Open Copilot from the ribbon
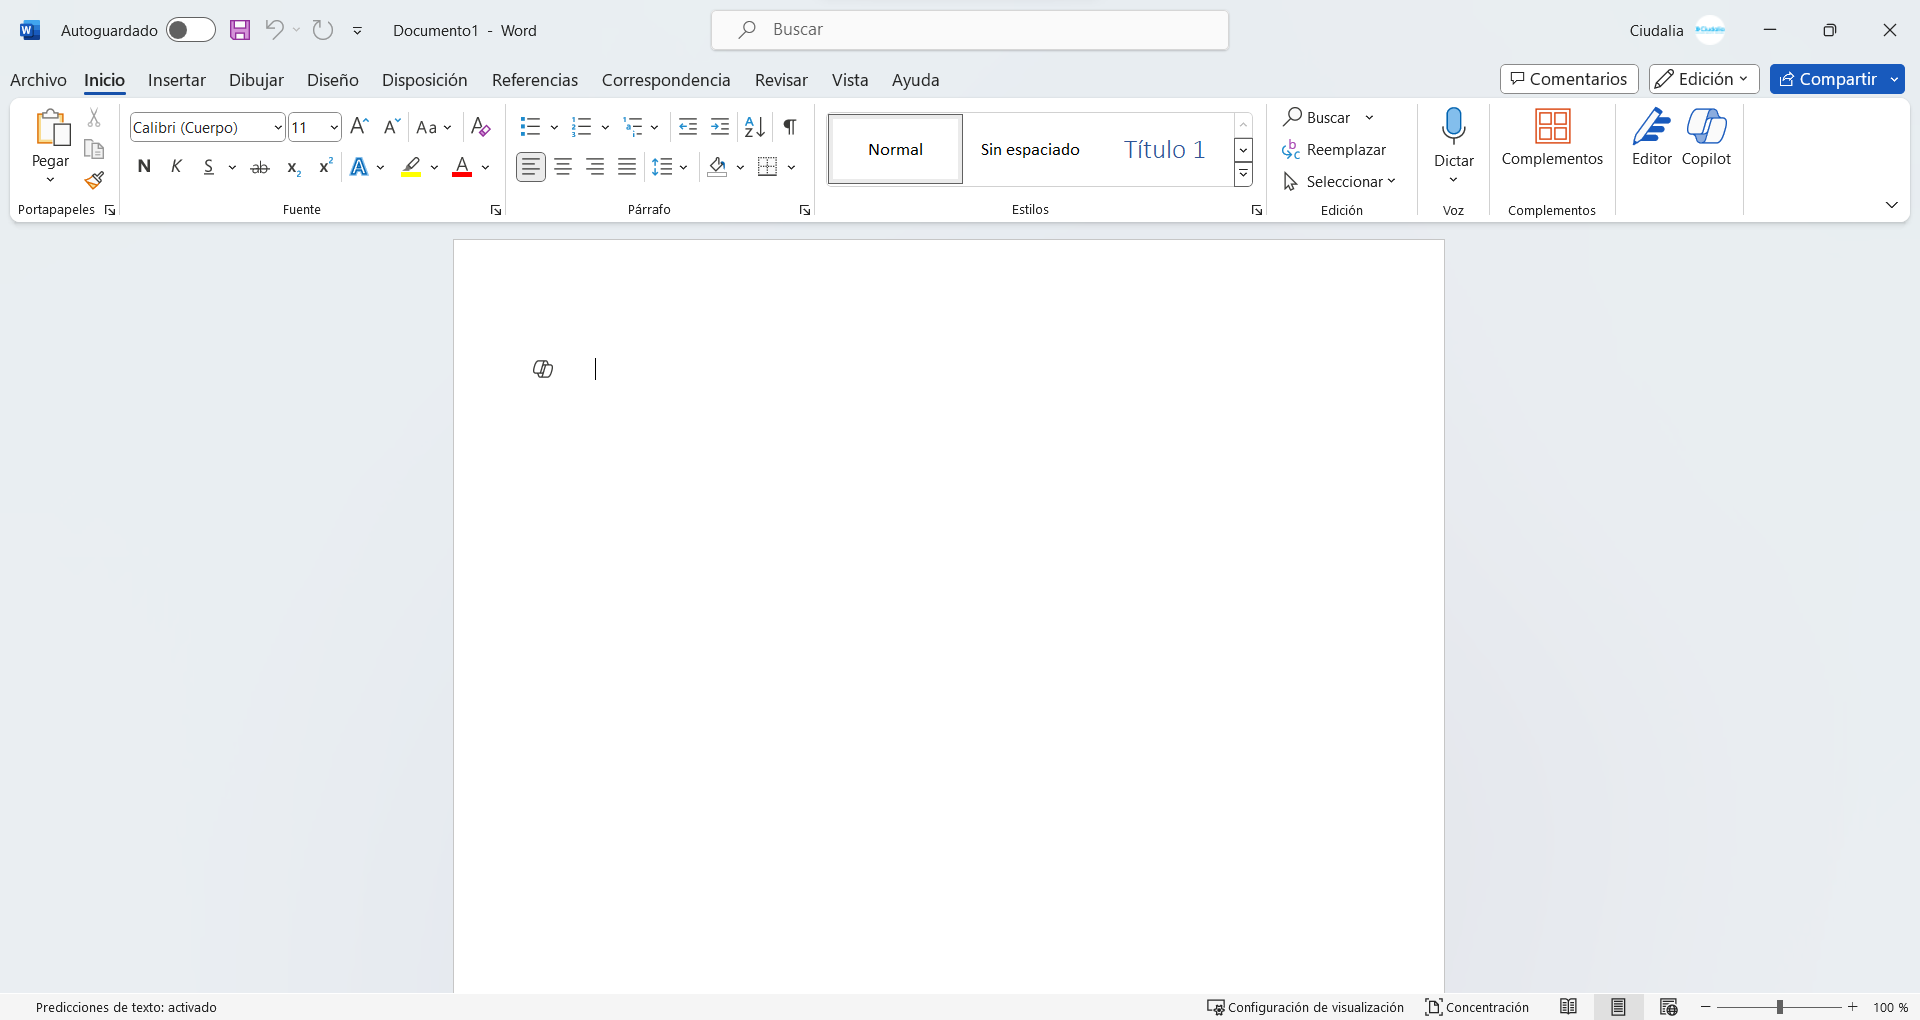Screen dimensions: 1920x1020 pos(1708,140)
